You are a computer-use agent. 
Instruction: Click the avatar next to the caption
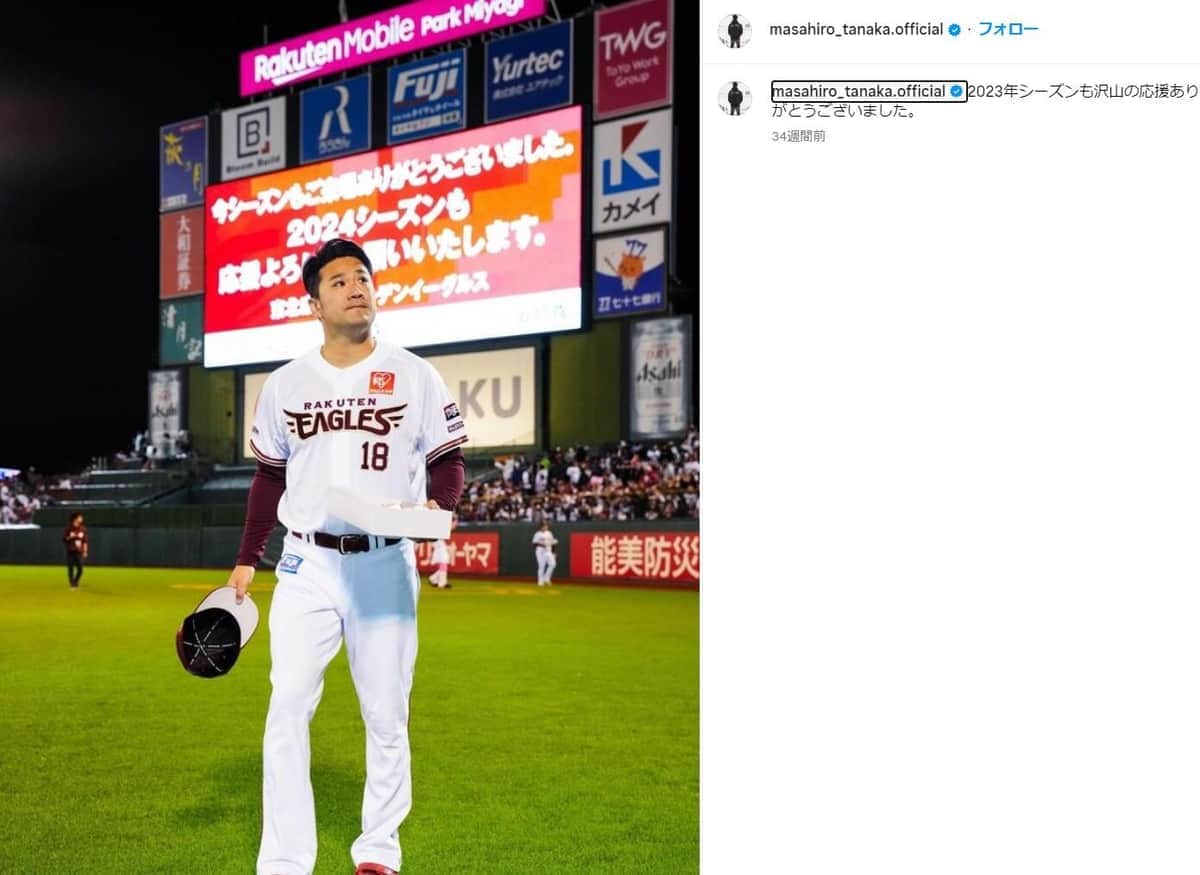click(734, 98)
